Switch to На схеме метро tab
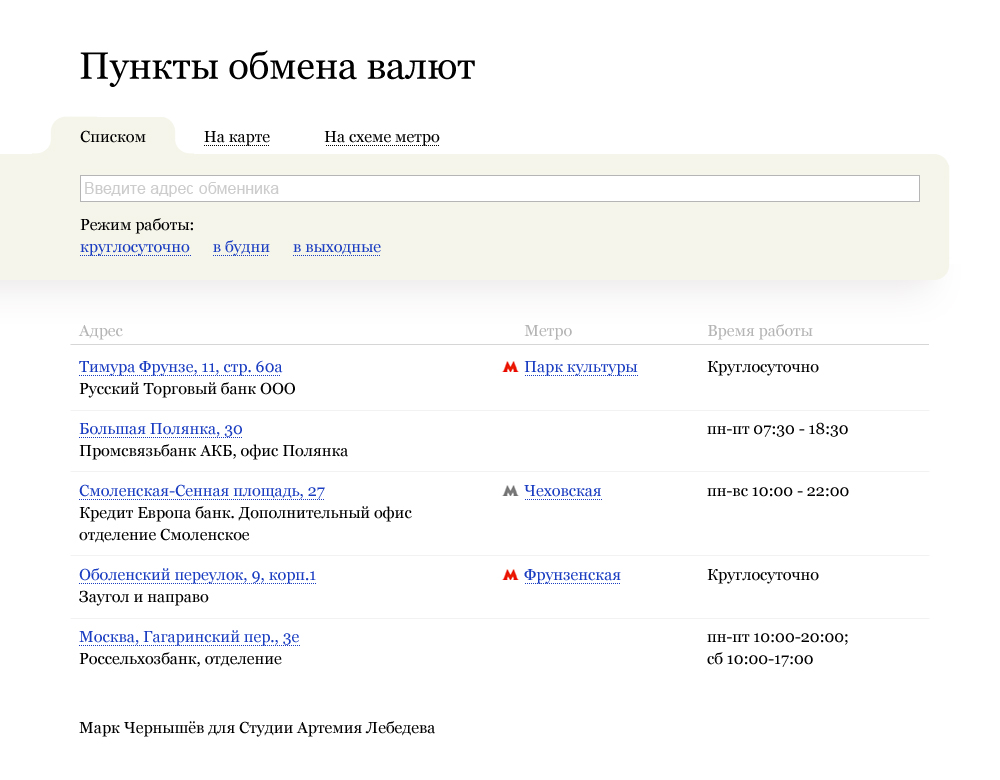The image size is (1000, 780). click(382, 137)
